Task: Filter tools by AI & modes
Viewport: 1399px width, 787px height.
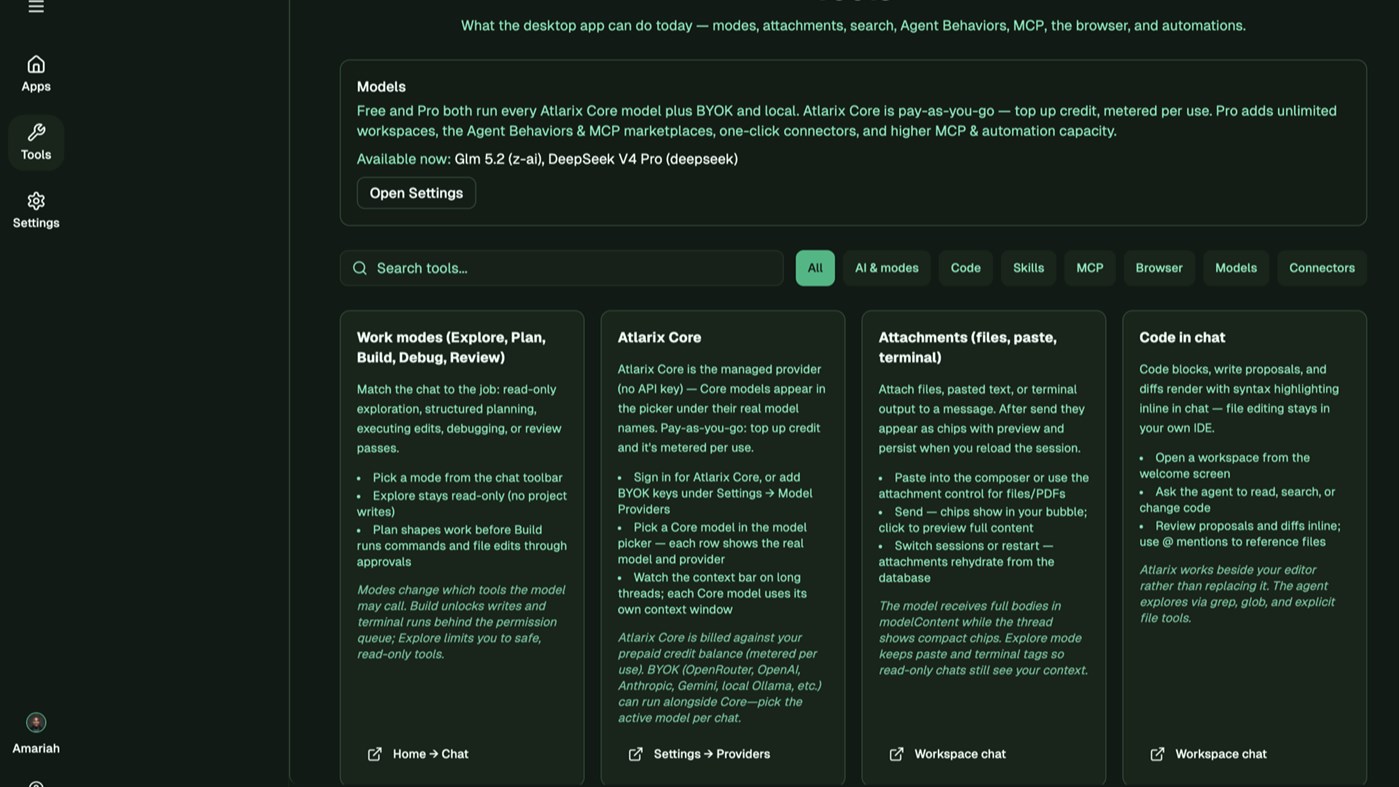Action: click(x=887, y=268)
